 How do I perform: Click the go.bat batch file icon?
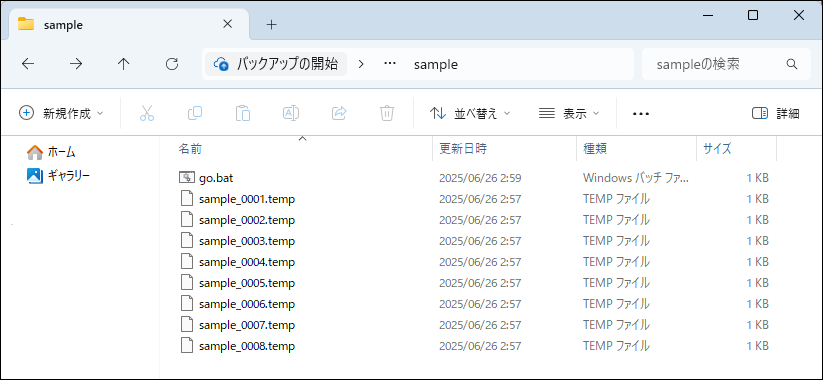tap(187, 178)
